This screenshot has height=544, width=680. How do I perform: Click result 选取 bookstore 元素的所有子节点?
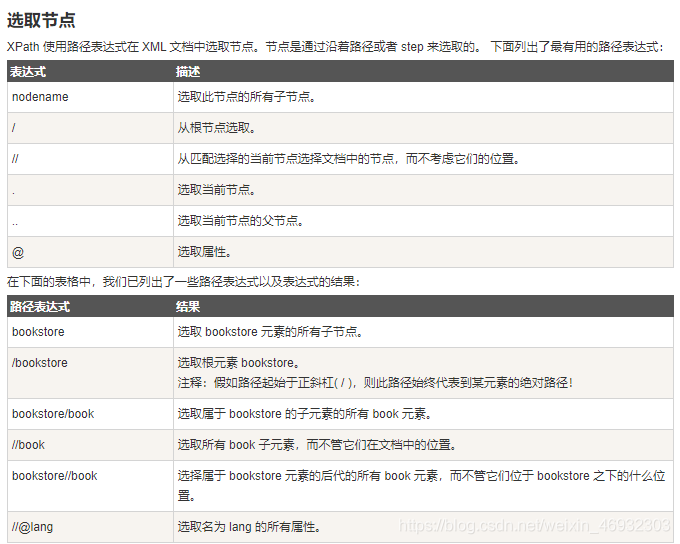[x=270, y=332]
